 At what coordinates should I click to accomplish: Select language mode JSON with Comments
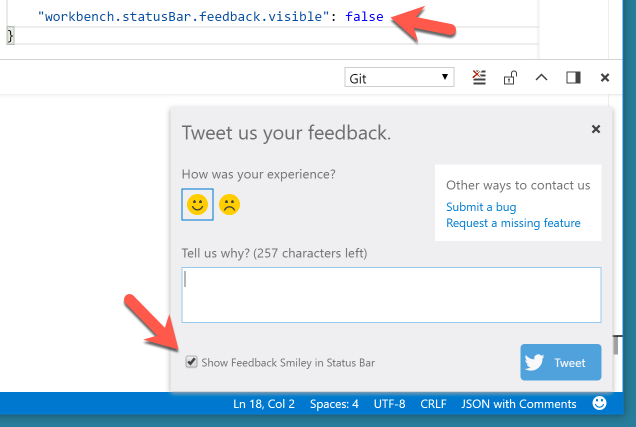point(518,404)
